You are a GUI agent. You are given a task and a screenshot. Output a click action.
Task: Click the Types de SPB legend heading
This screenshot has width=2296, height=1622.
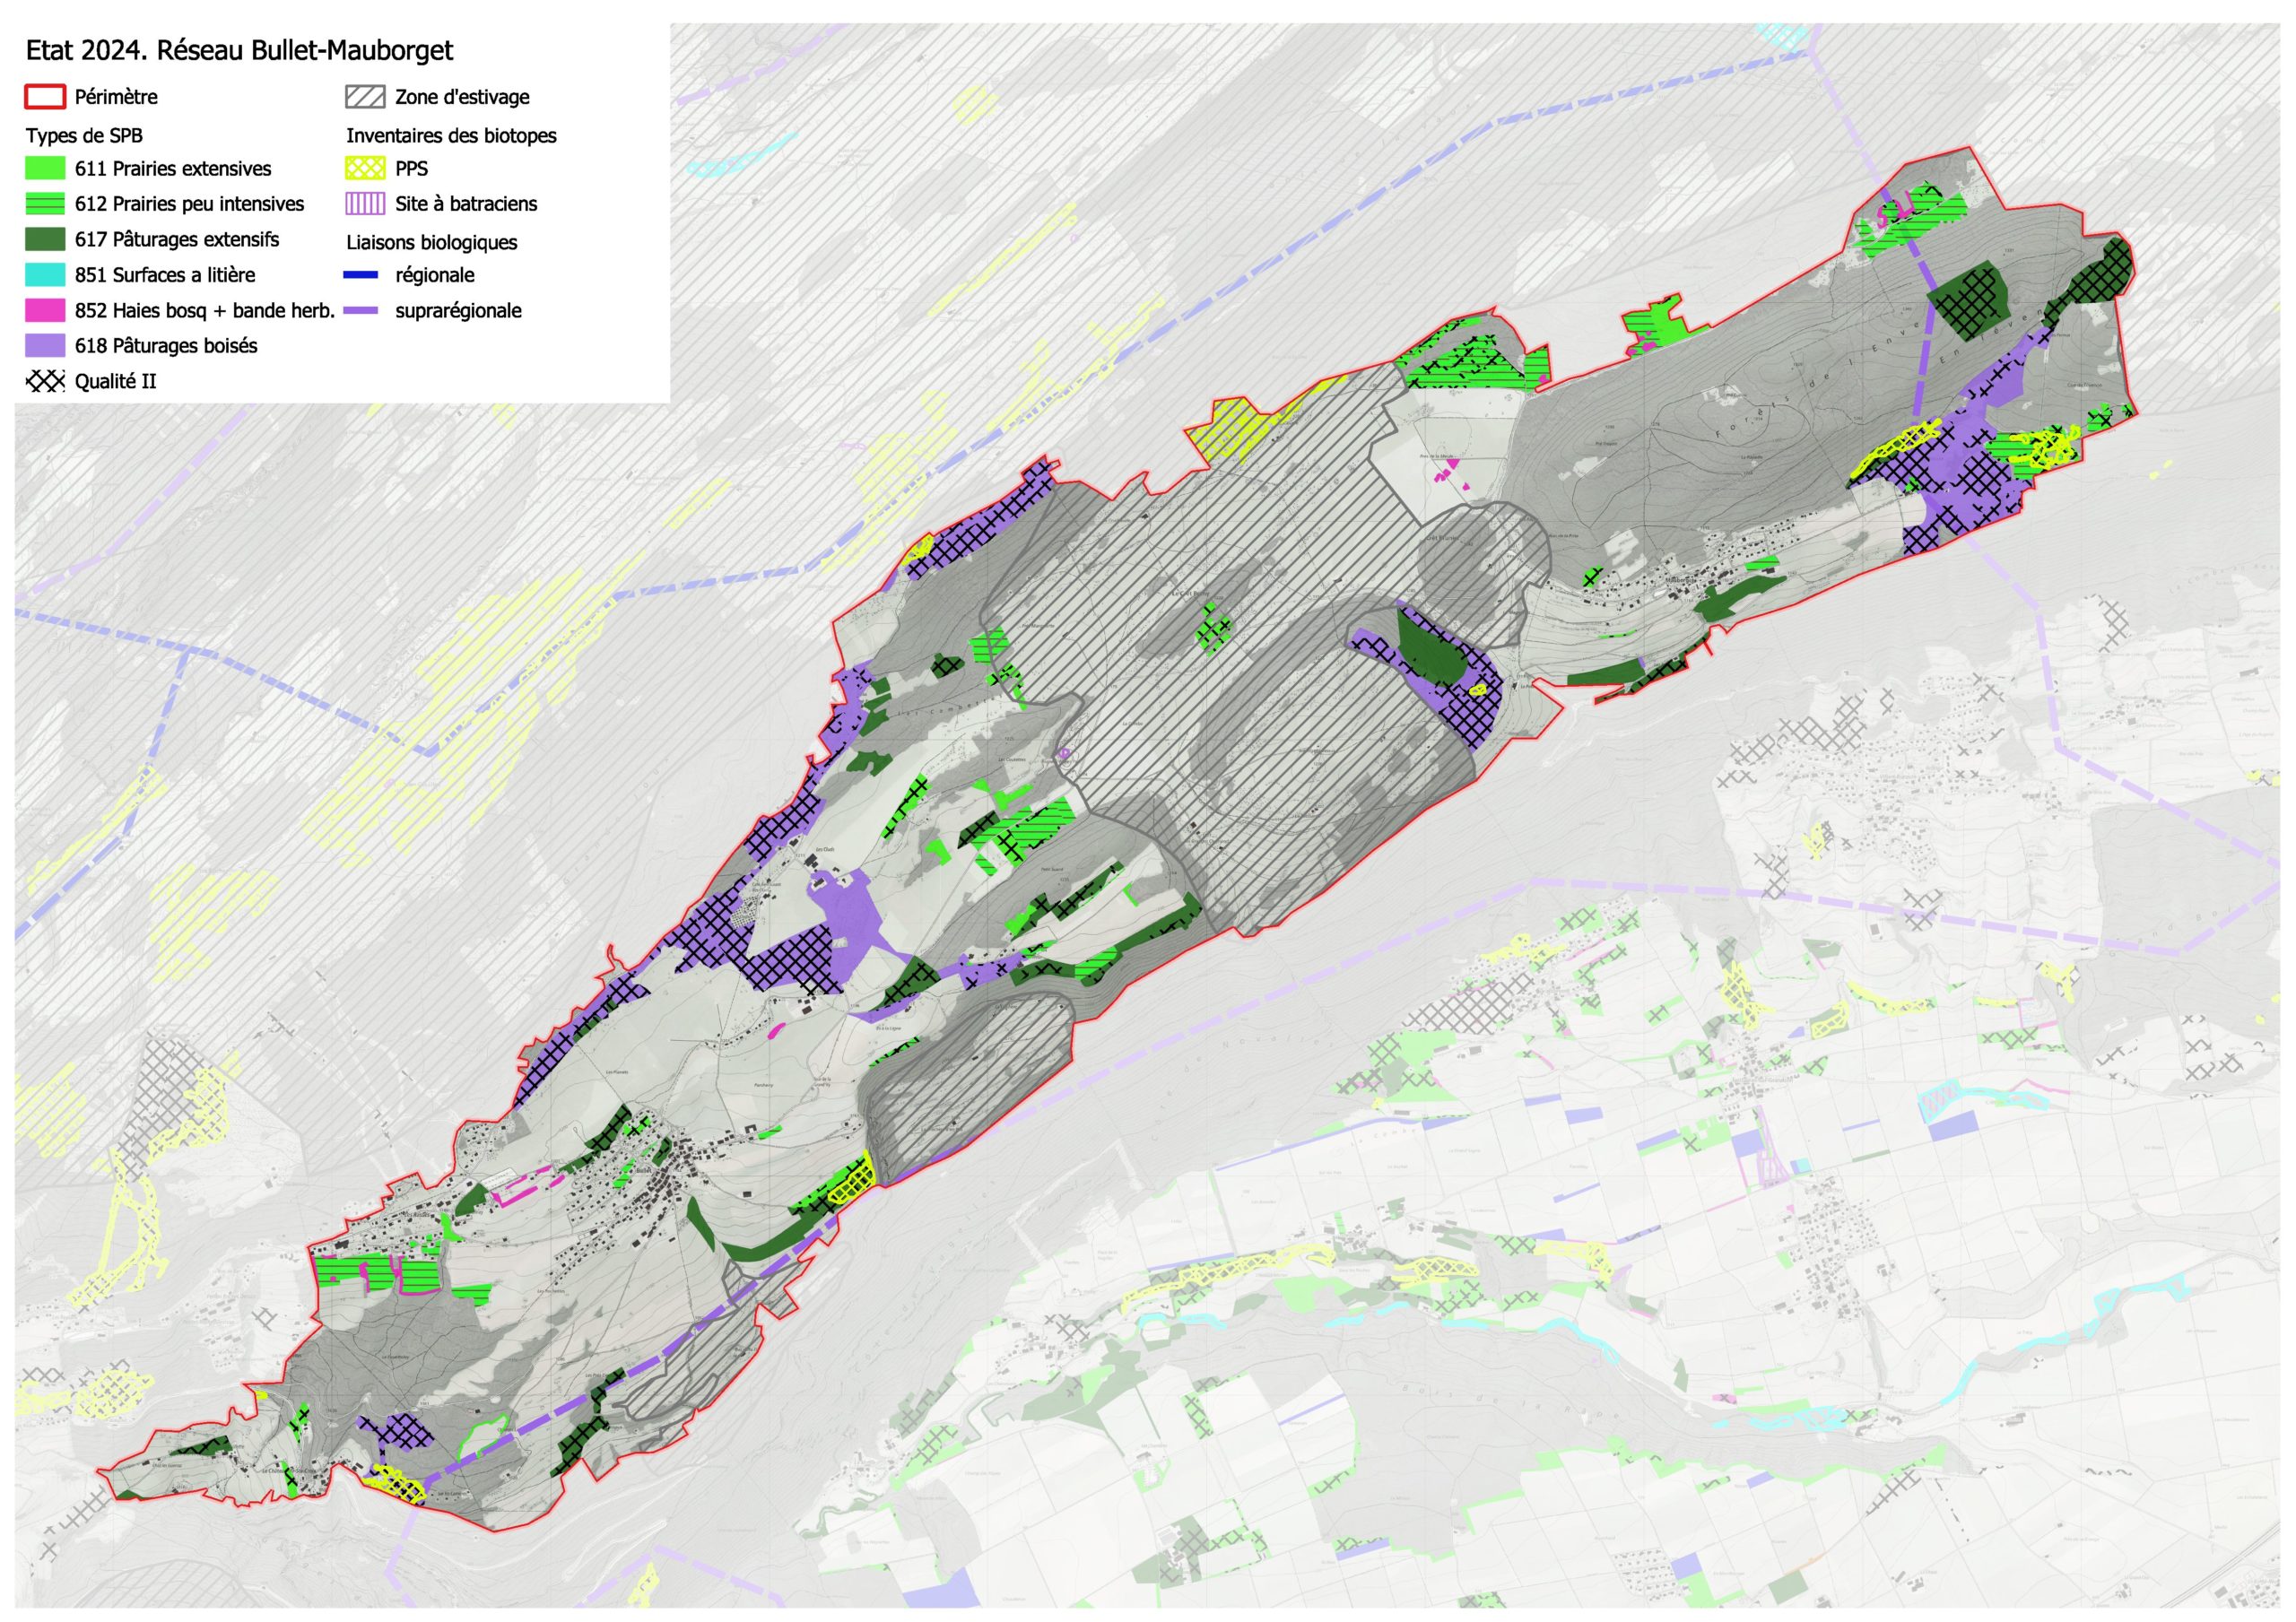tap(84, 136)
